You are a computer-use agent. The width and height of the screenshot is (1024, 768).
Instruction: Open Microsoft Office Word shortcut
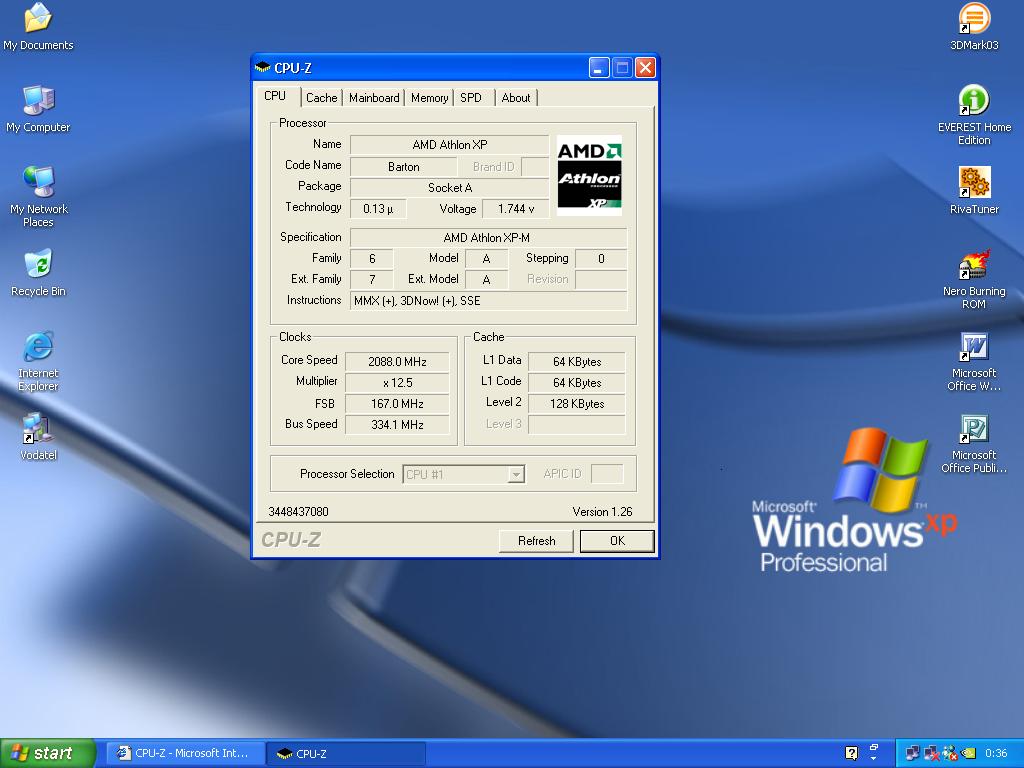coord(974,348)
